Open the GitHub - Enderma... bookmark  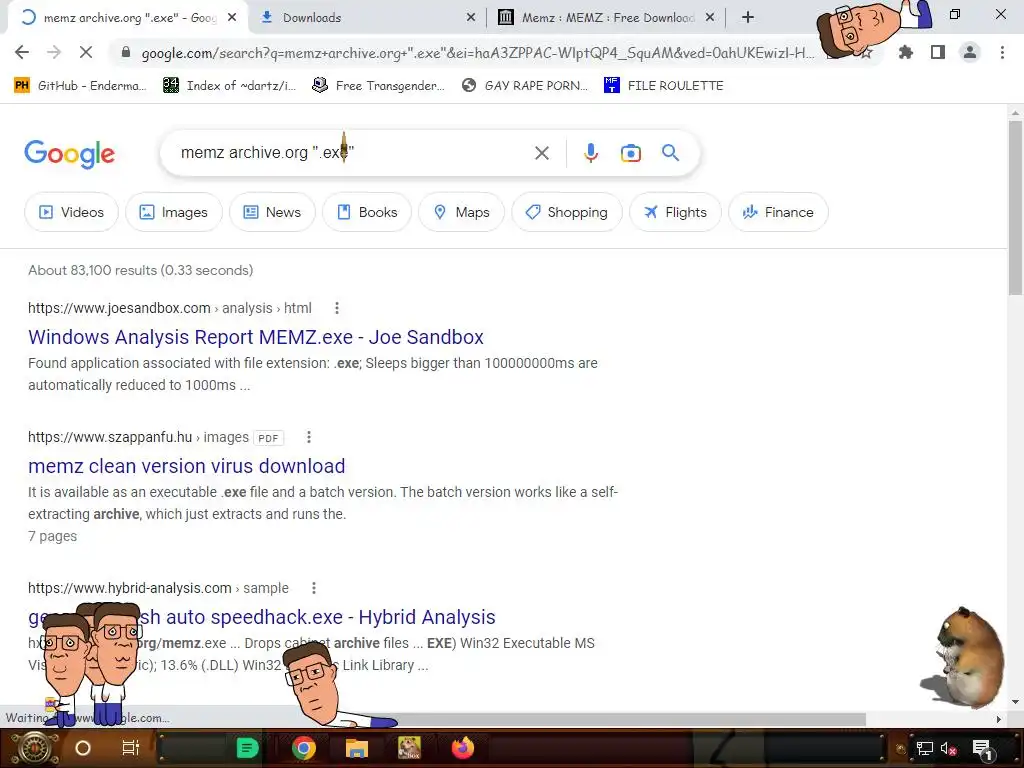80,86
